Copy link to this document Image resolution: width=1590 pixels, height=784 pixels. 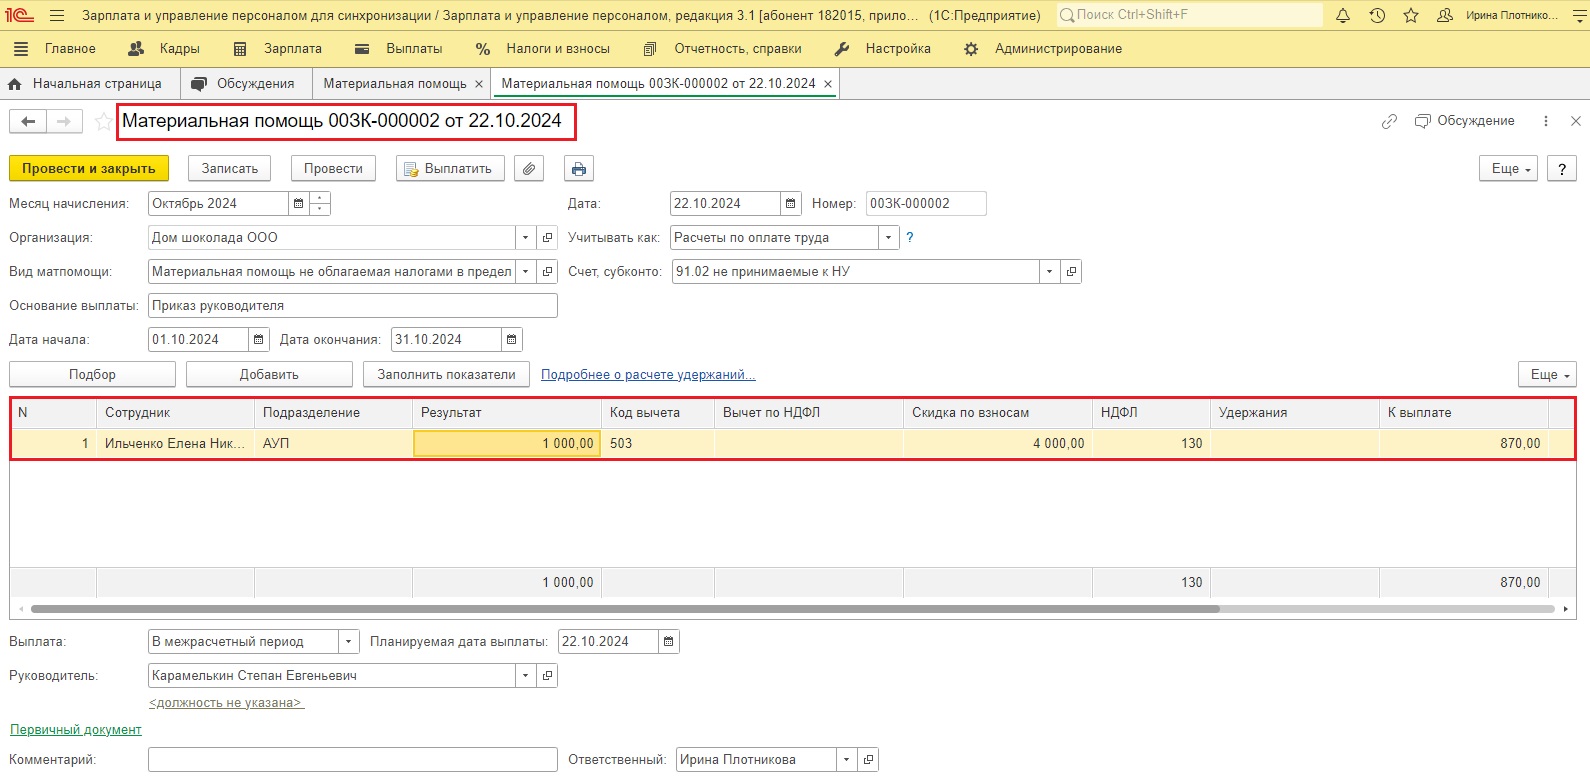click(1389, 121)
